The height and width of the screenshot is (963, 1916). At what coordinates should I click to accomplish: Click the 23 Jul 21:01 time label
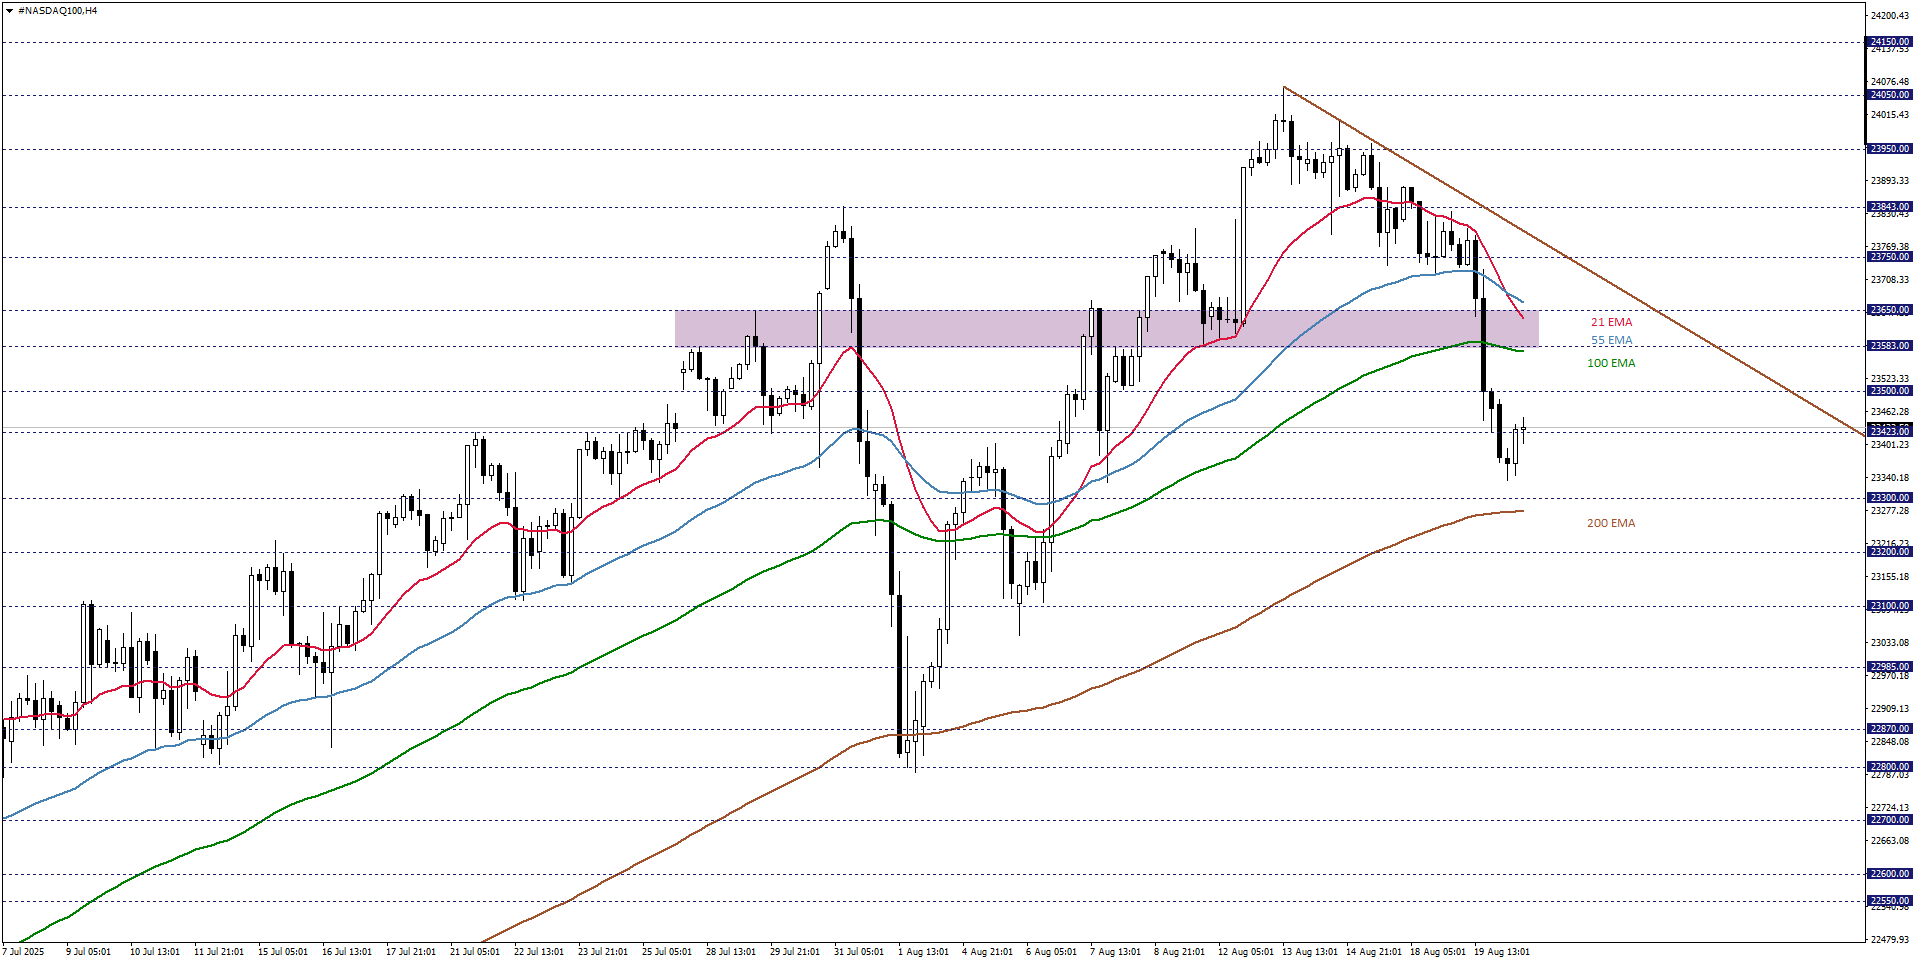(602, 952)
